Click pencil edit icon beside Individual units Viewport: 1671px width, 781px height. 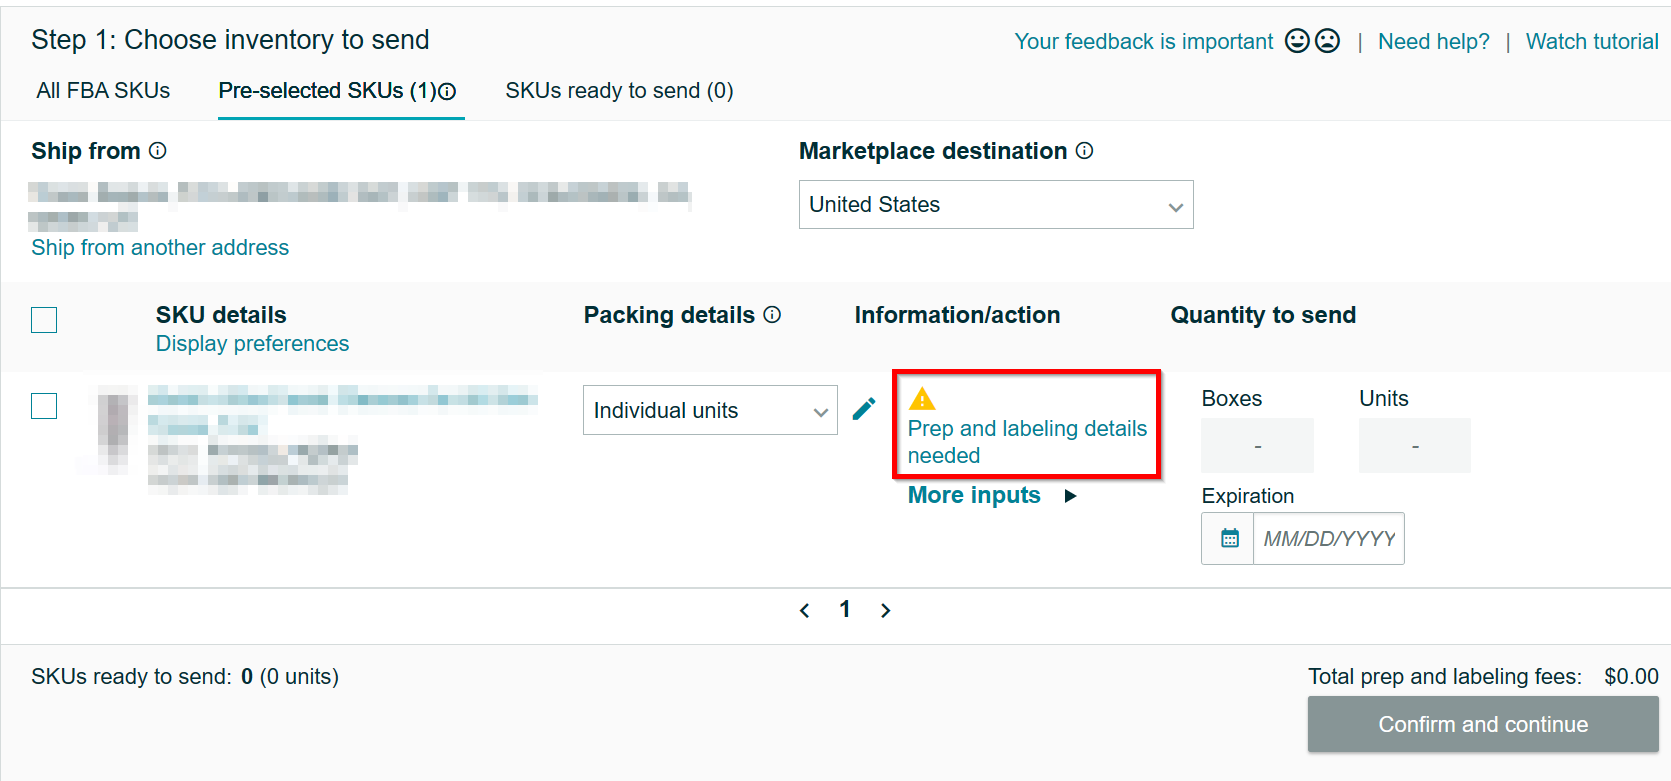pos(864,409)
